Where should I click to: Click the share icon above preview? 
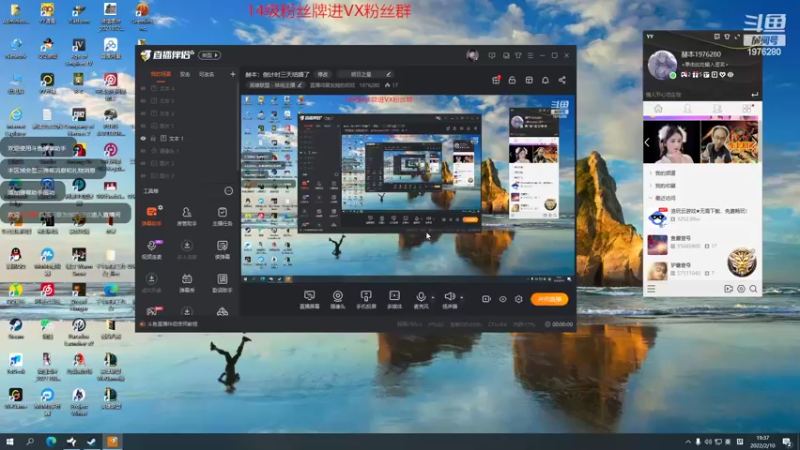point(562,80)
